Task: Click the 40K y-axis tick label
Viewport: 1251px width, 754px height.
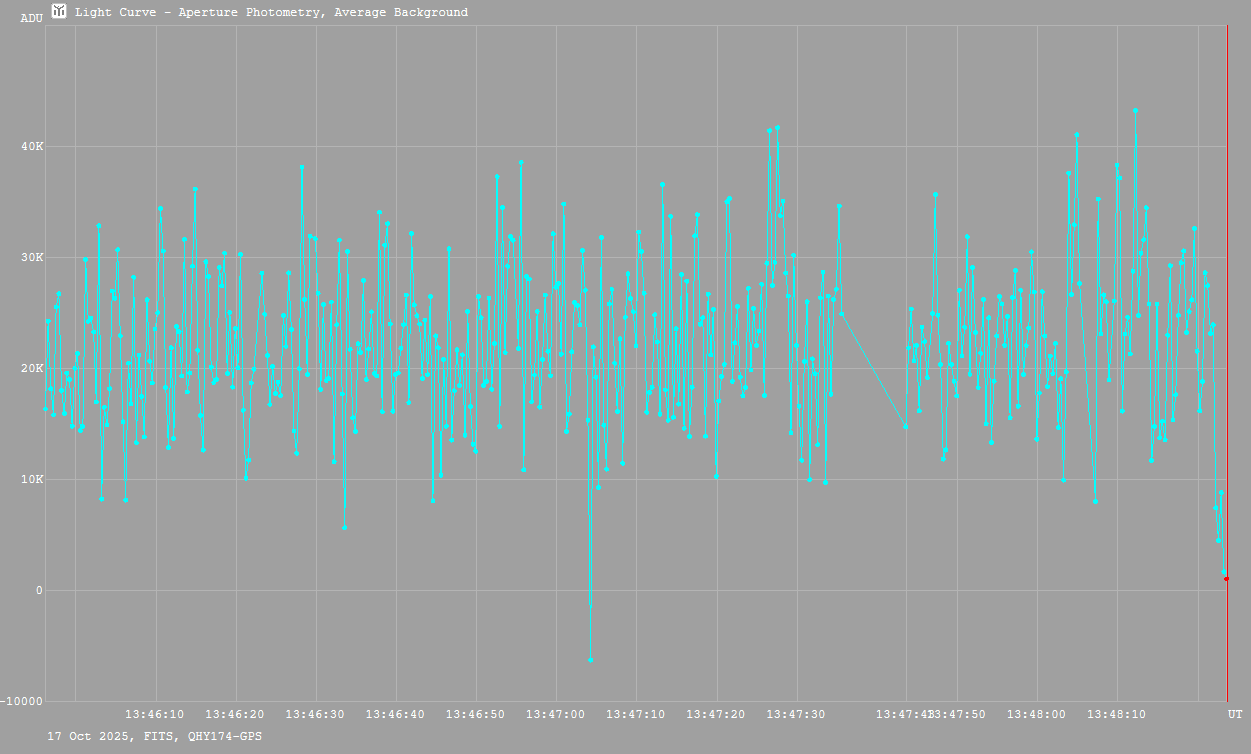Action: pyautogui.click(x=32, y=147)
